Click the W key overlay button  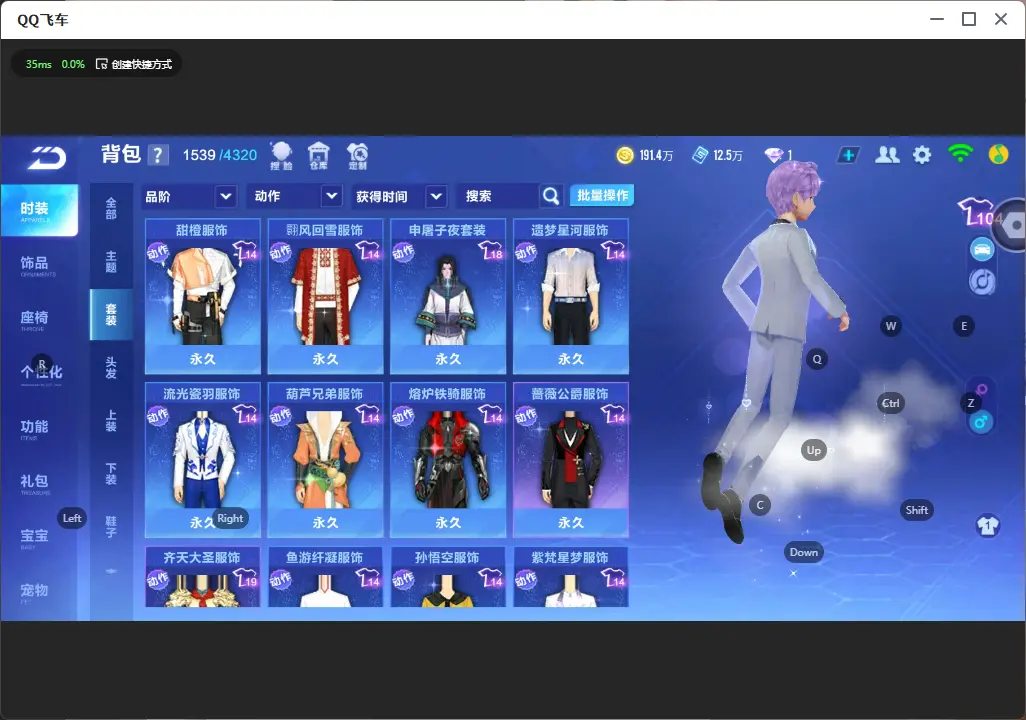click(891, 326)
